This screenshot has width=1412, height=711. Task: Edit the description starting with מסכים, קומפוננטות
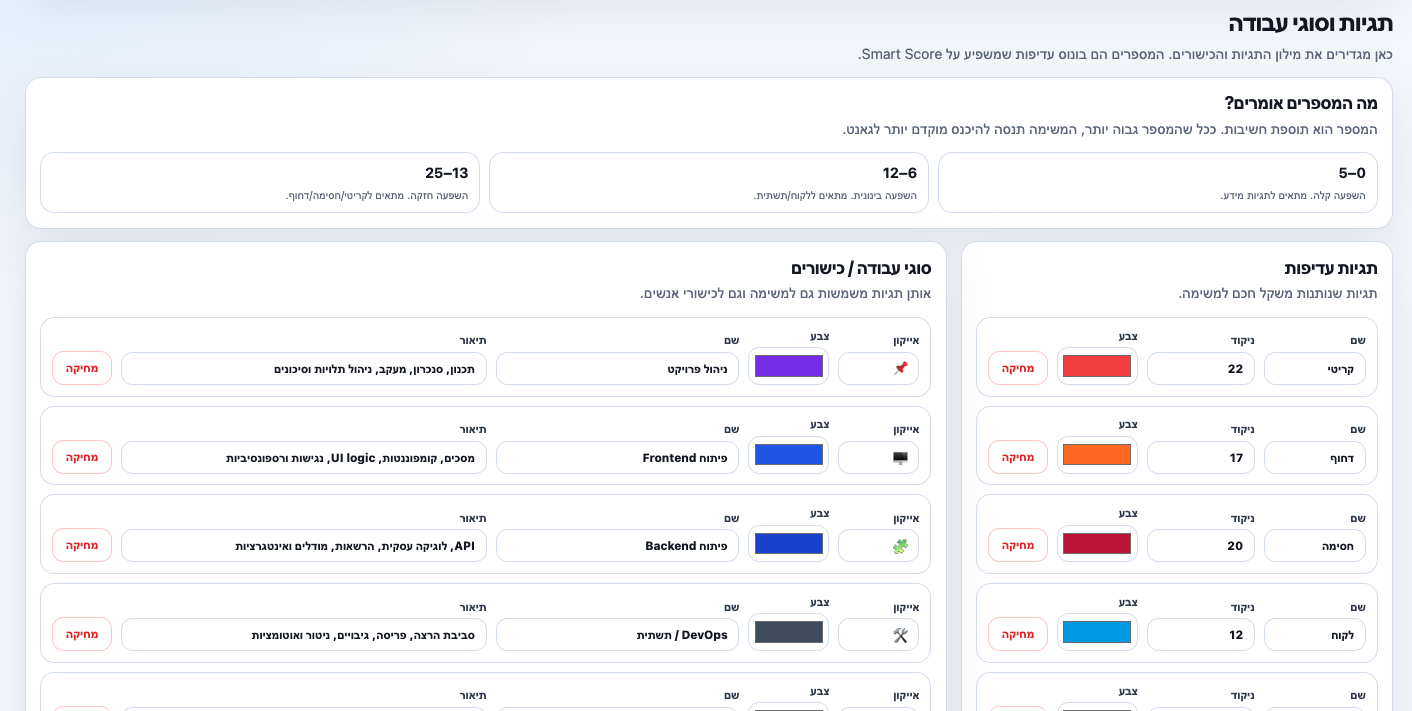304,457
